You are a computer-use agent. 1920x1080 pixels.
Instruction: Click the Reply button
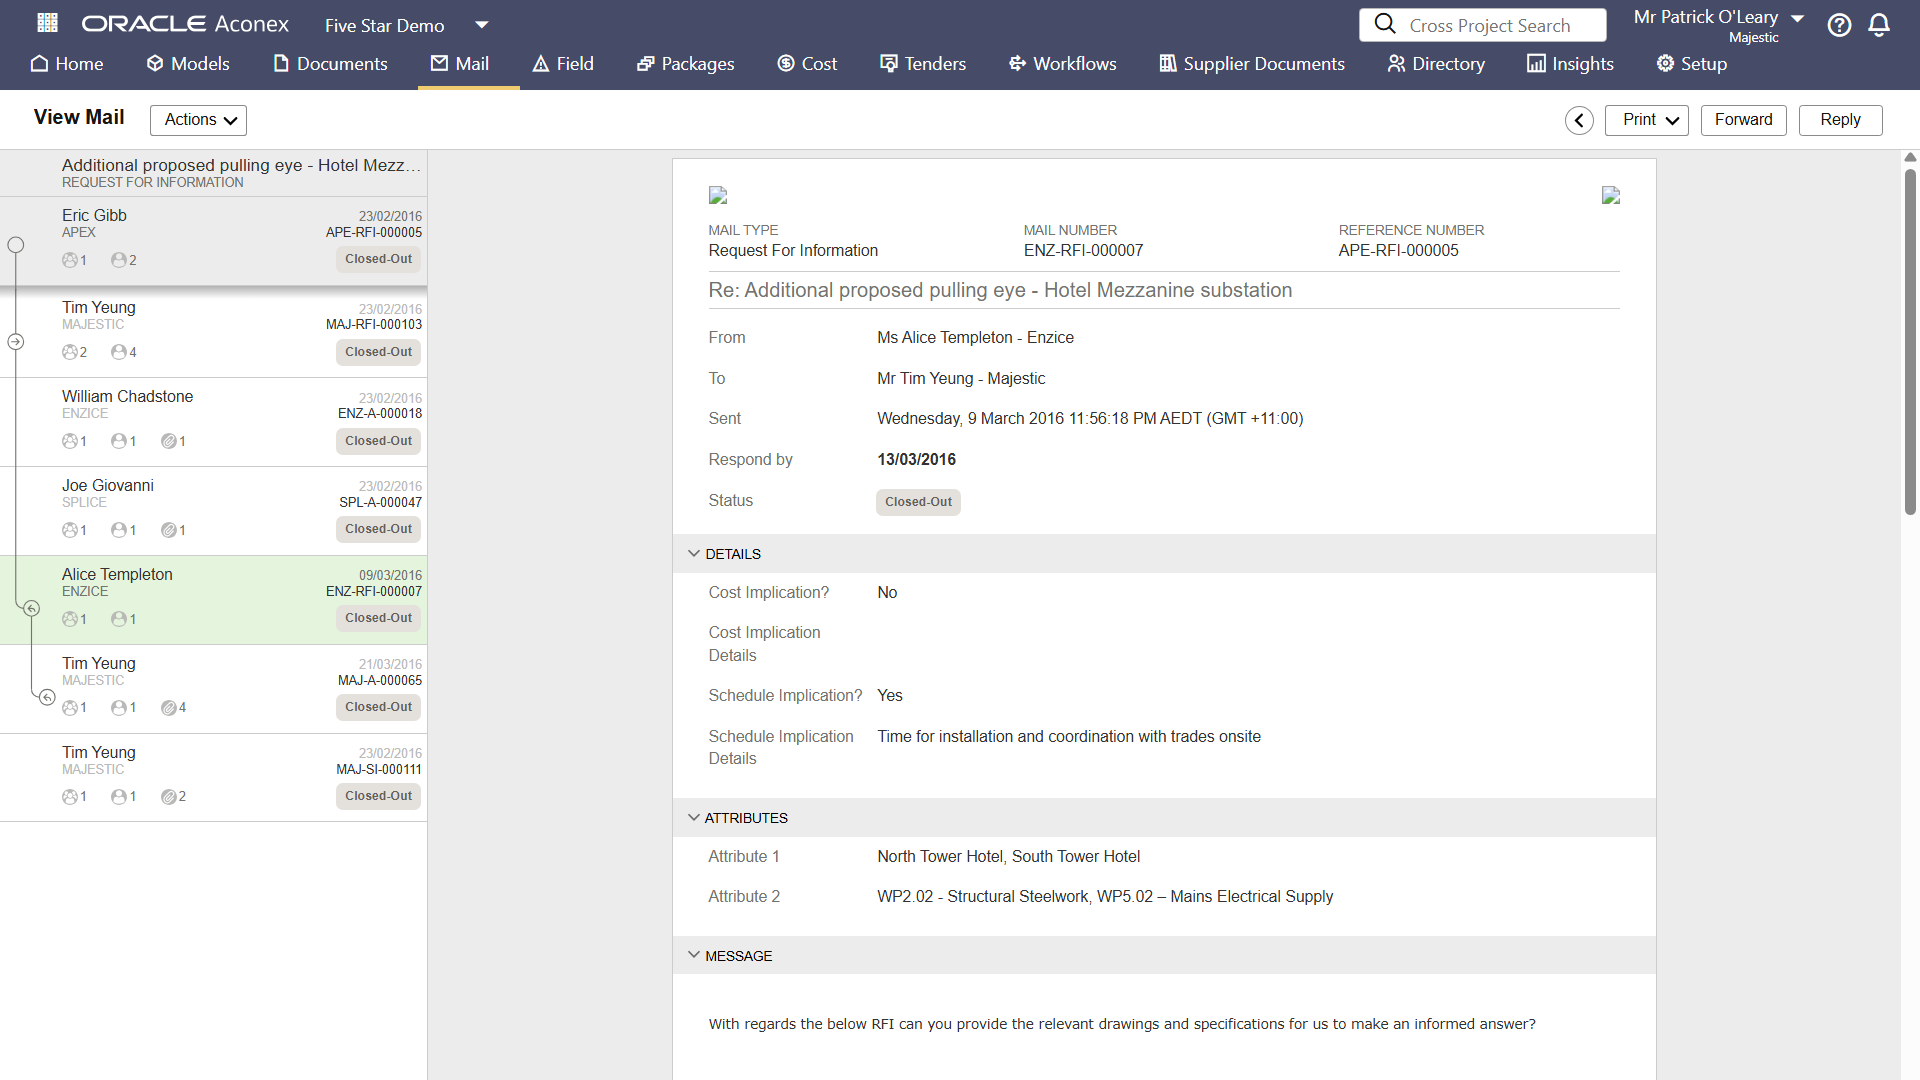tap(1840, 120)
